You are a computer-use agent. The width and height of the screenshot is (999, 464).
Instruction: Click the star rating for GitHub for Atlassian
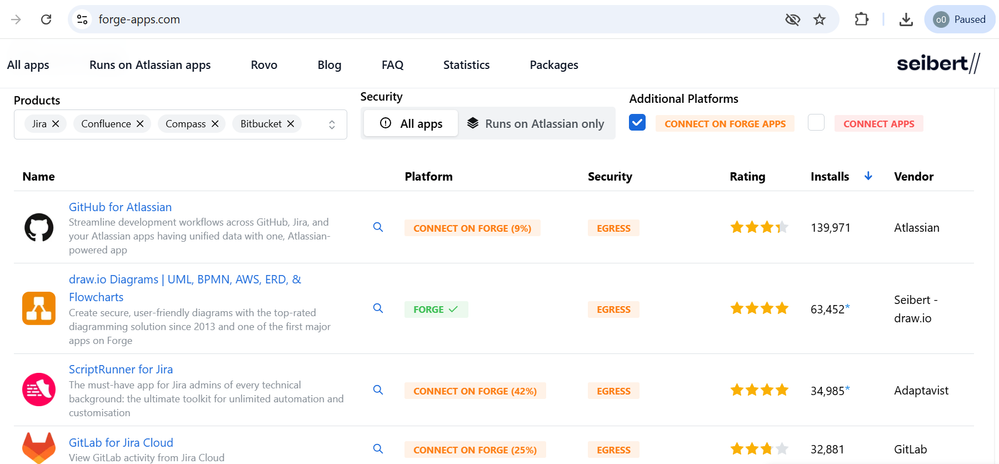pos(759,228)
